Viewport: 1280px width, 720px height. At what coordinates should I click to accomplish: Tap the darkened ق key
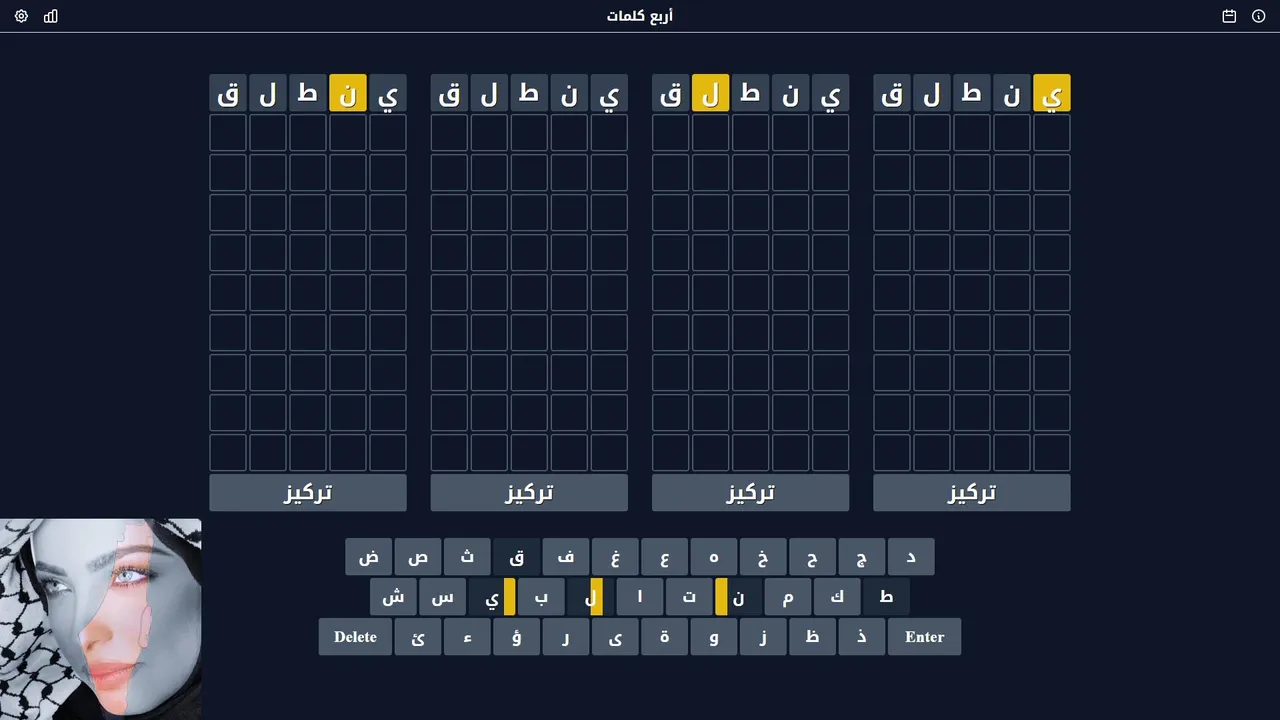tap(517, 557)
